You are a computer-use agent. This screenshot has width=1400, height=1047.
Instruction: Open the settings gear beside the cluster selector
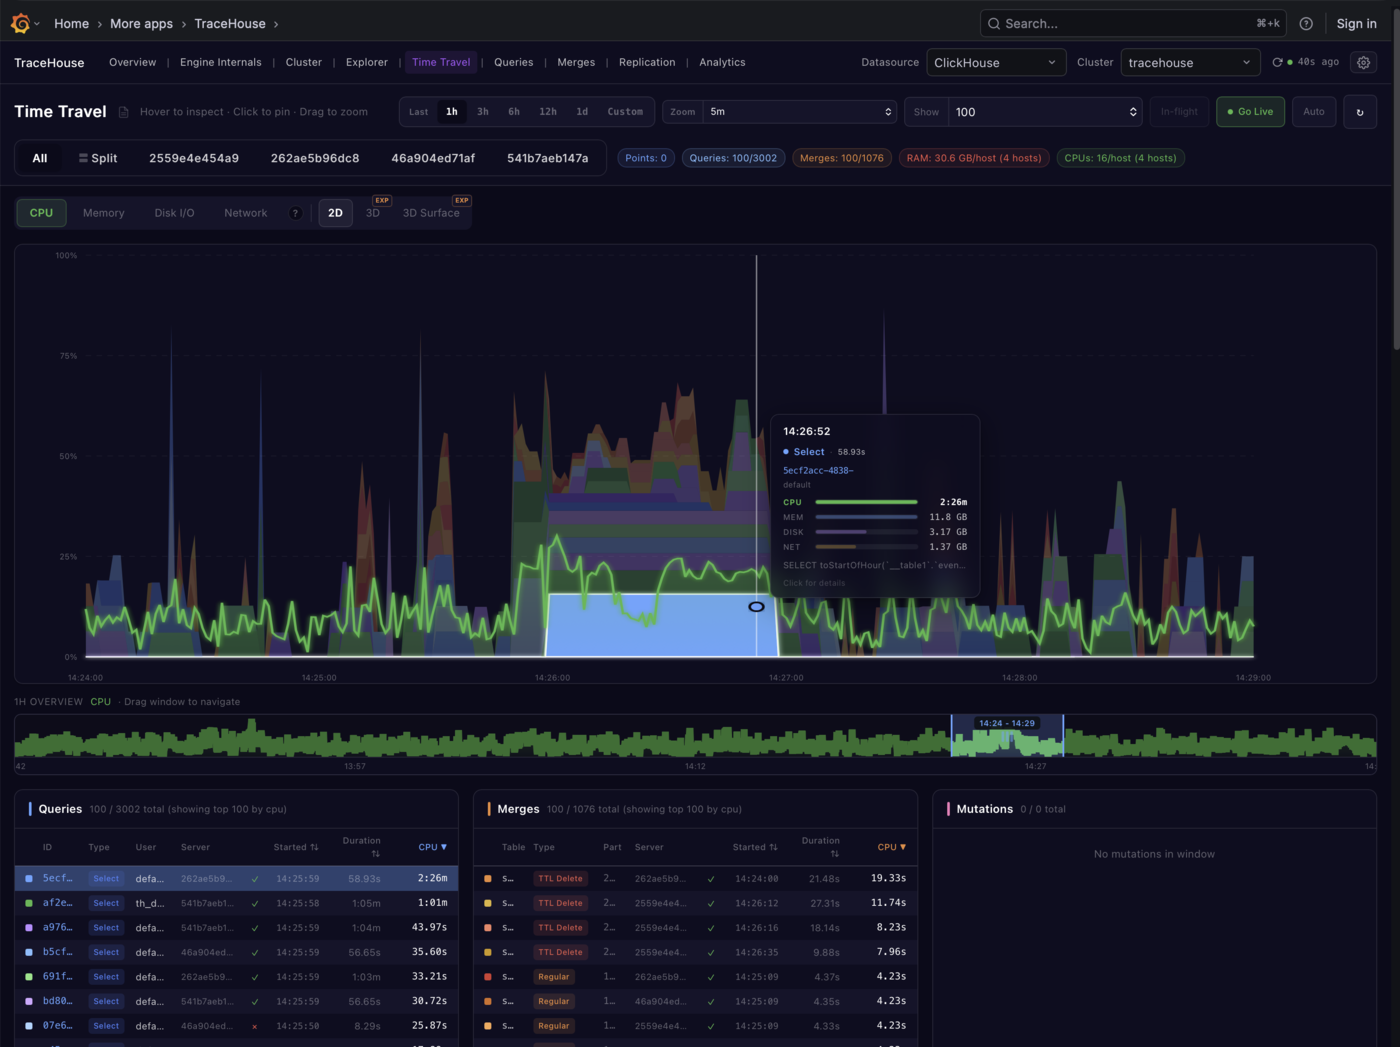click(x=1363, y=62)
